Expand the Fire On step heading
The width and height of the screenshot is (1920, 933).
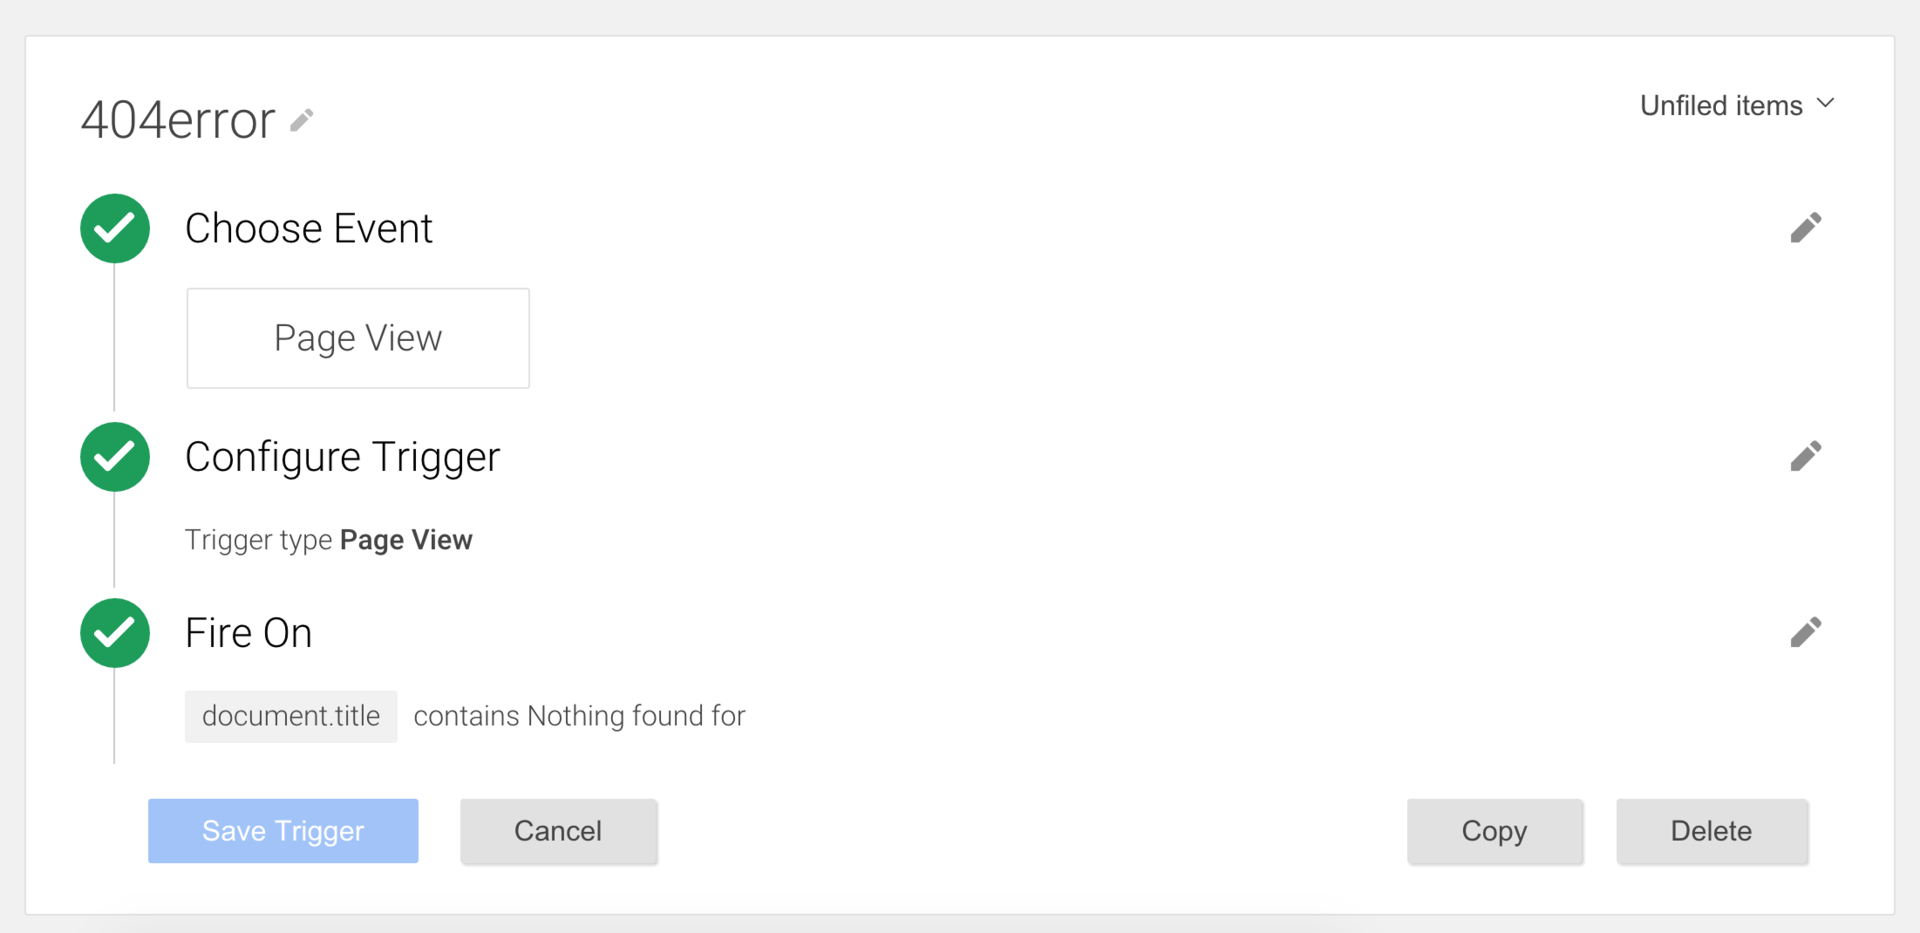pos(248,633)
